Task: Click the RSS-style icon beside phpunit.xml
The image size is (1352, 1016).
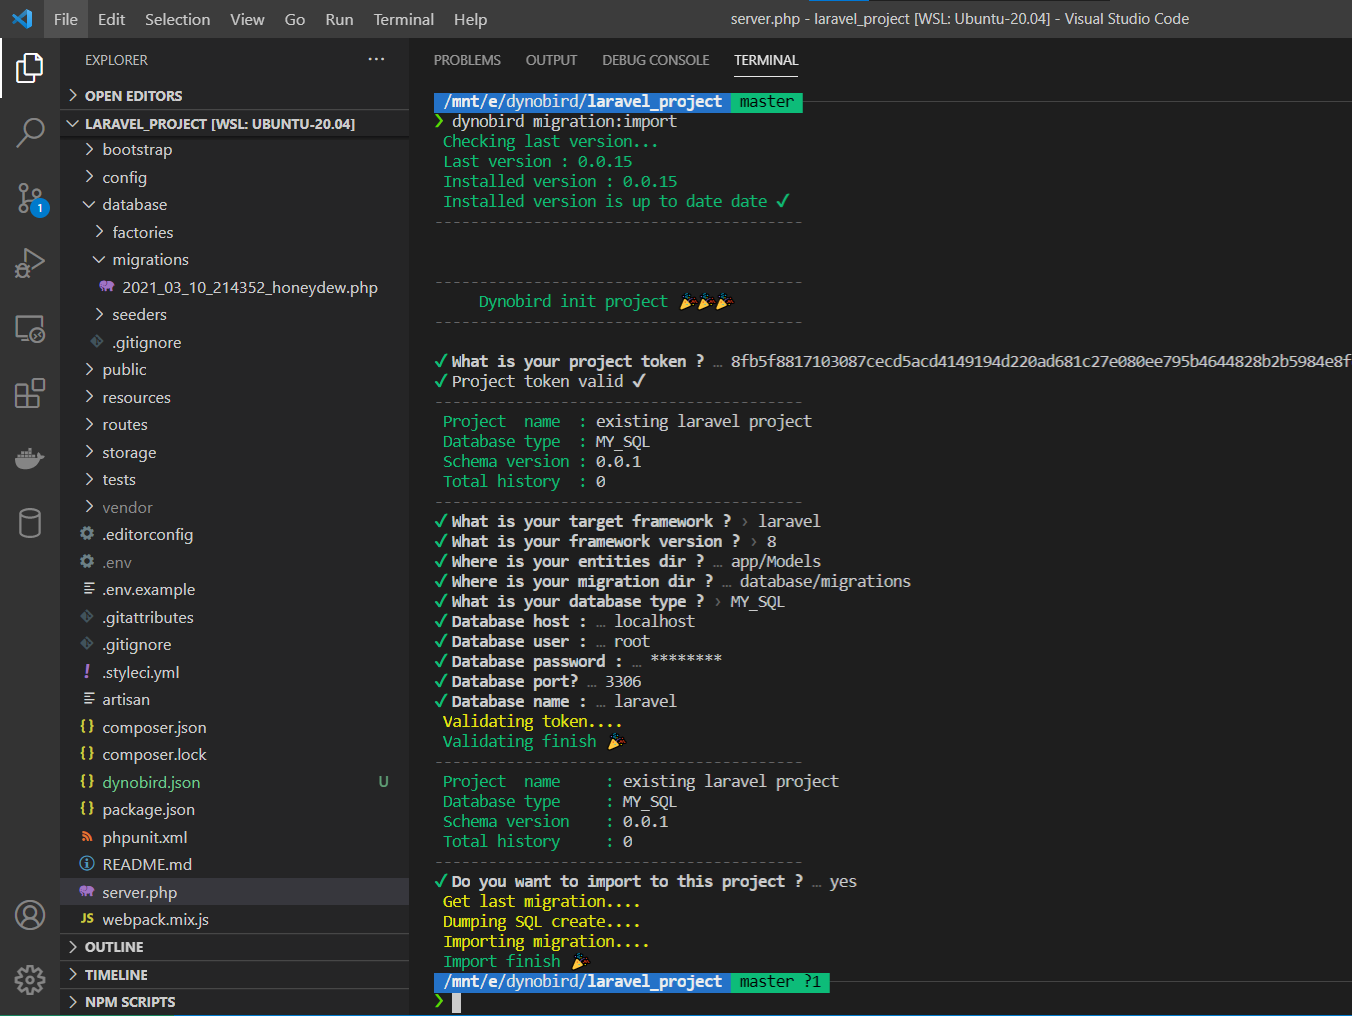Action: (87, 837)
